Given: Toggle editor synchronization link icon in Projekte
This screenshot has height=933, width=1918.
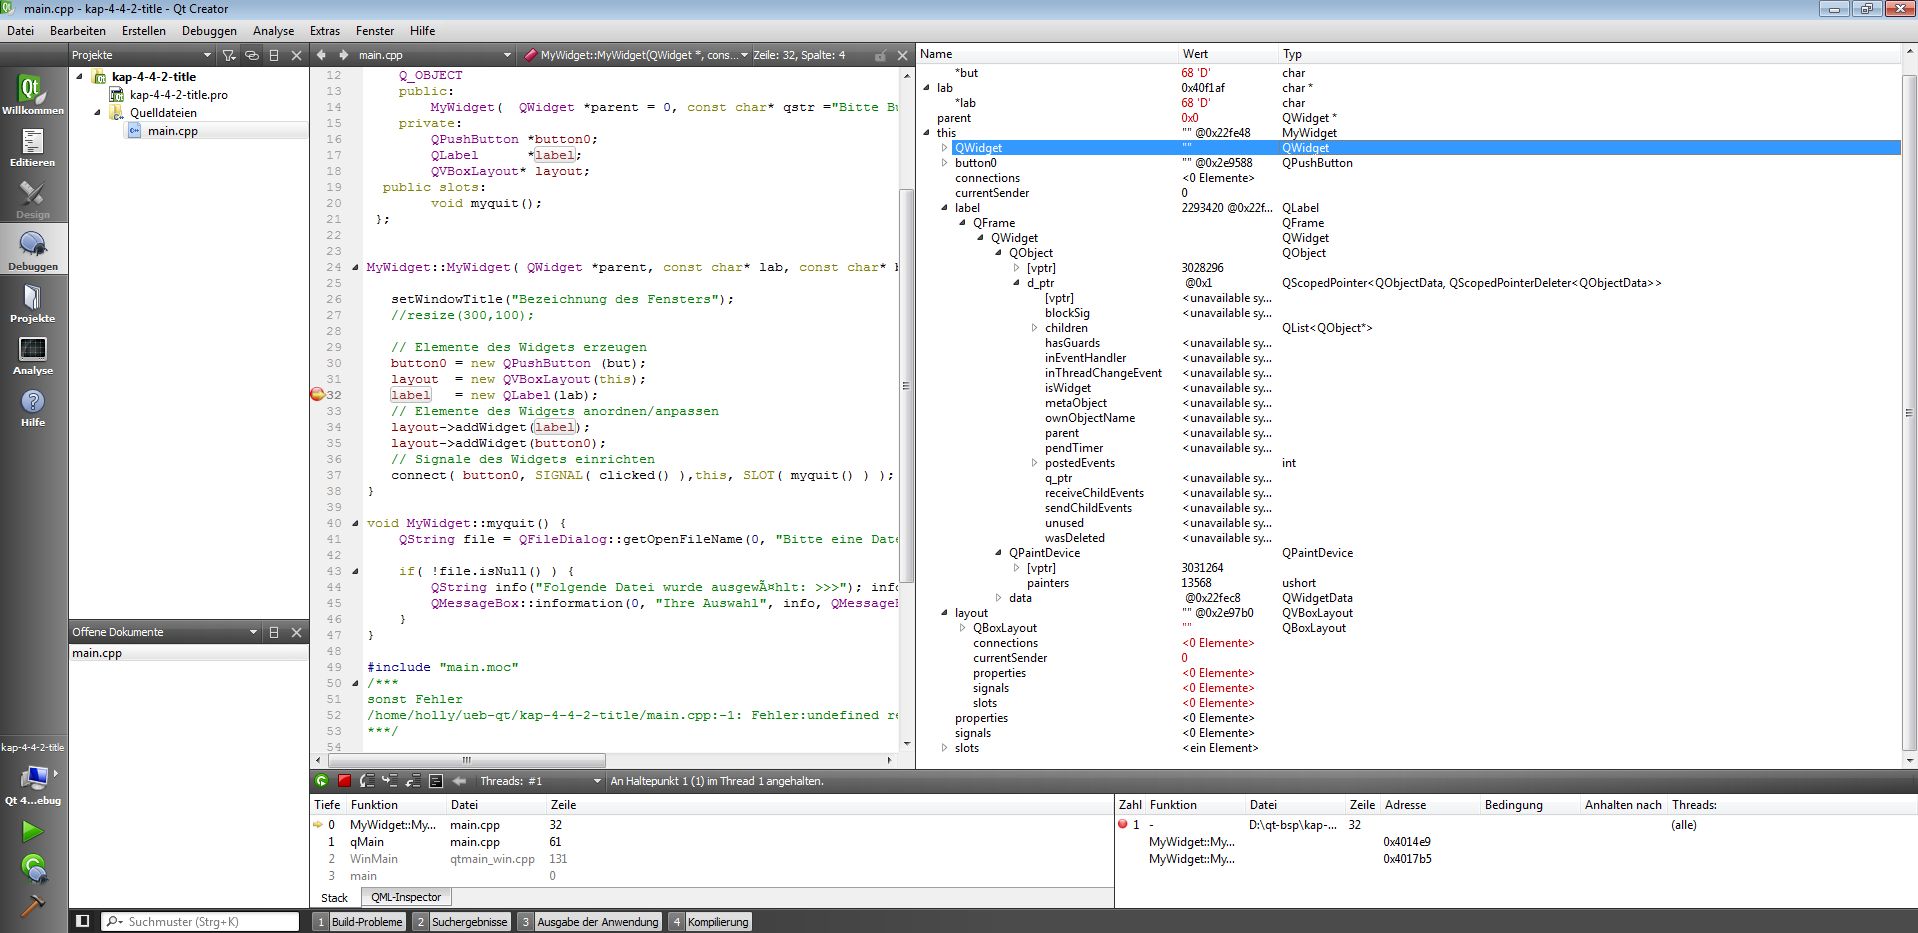Looking at the screenshot, I should coord(252,55).
